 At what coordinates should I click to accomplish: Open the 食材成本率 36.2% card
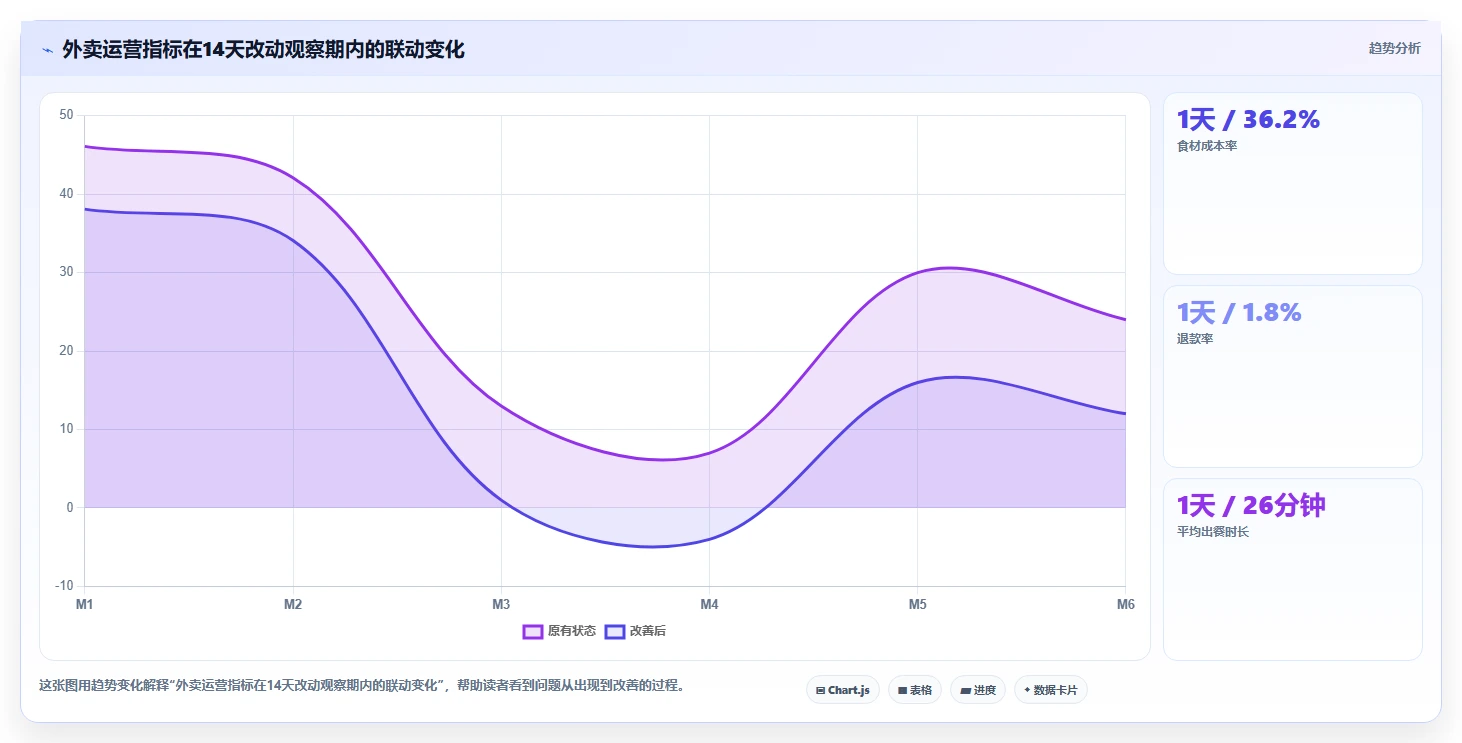pyautogui.click(x=1293, y=183)
